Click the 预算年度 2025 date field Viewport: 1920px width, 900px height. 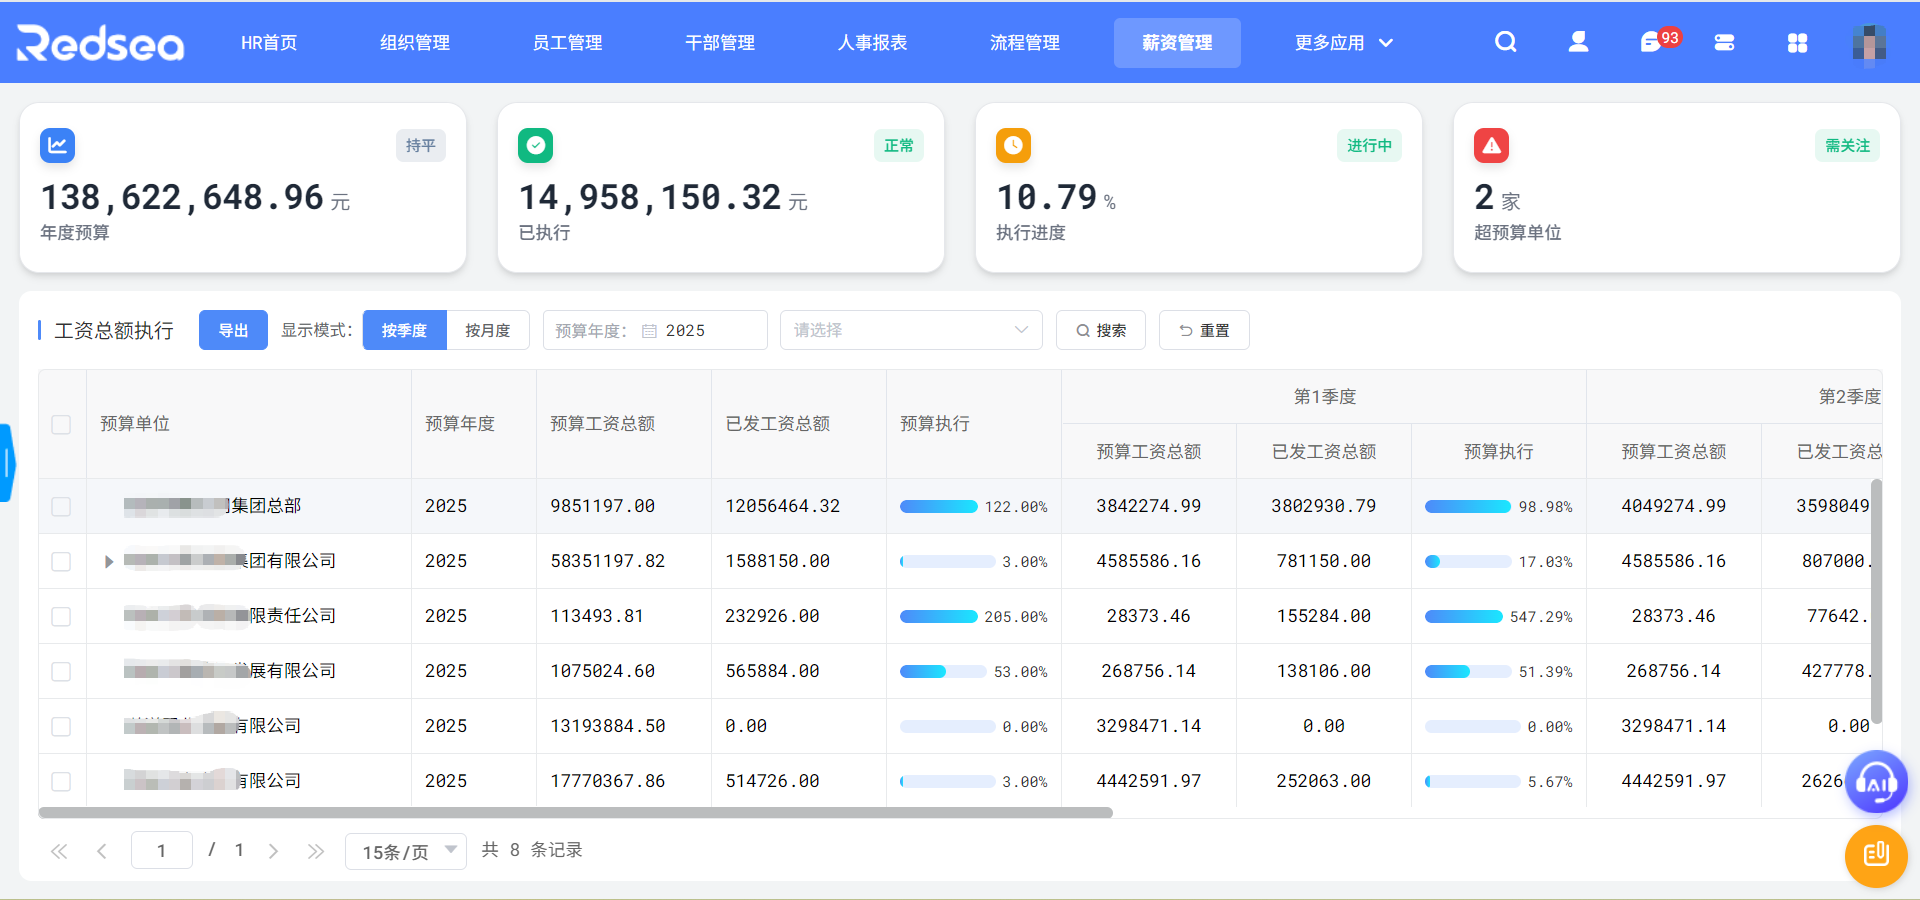point(655,330)
